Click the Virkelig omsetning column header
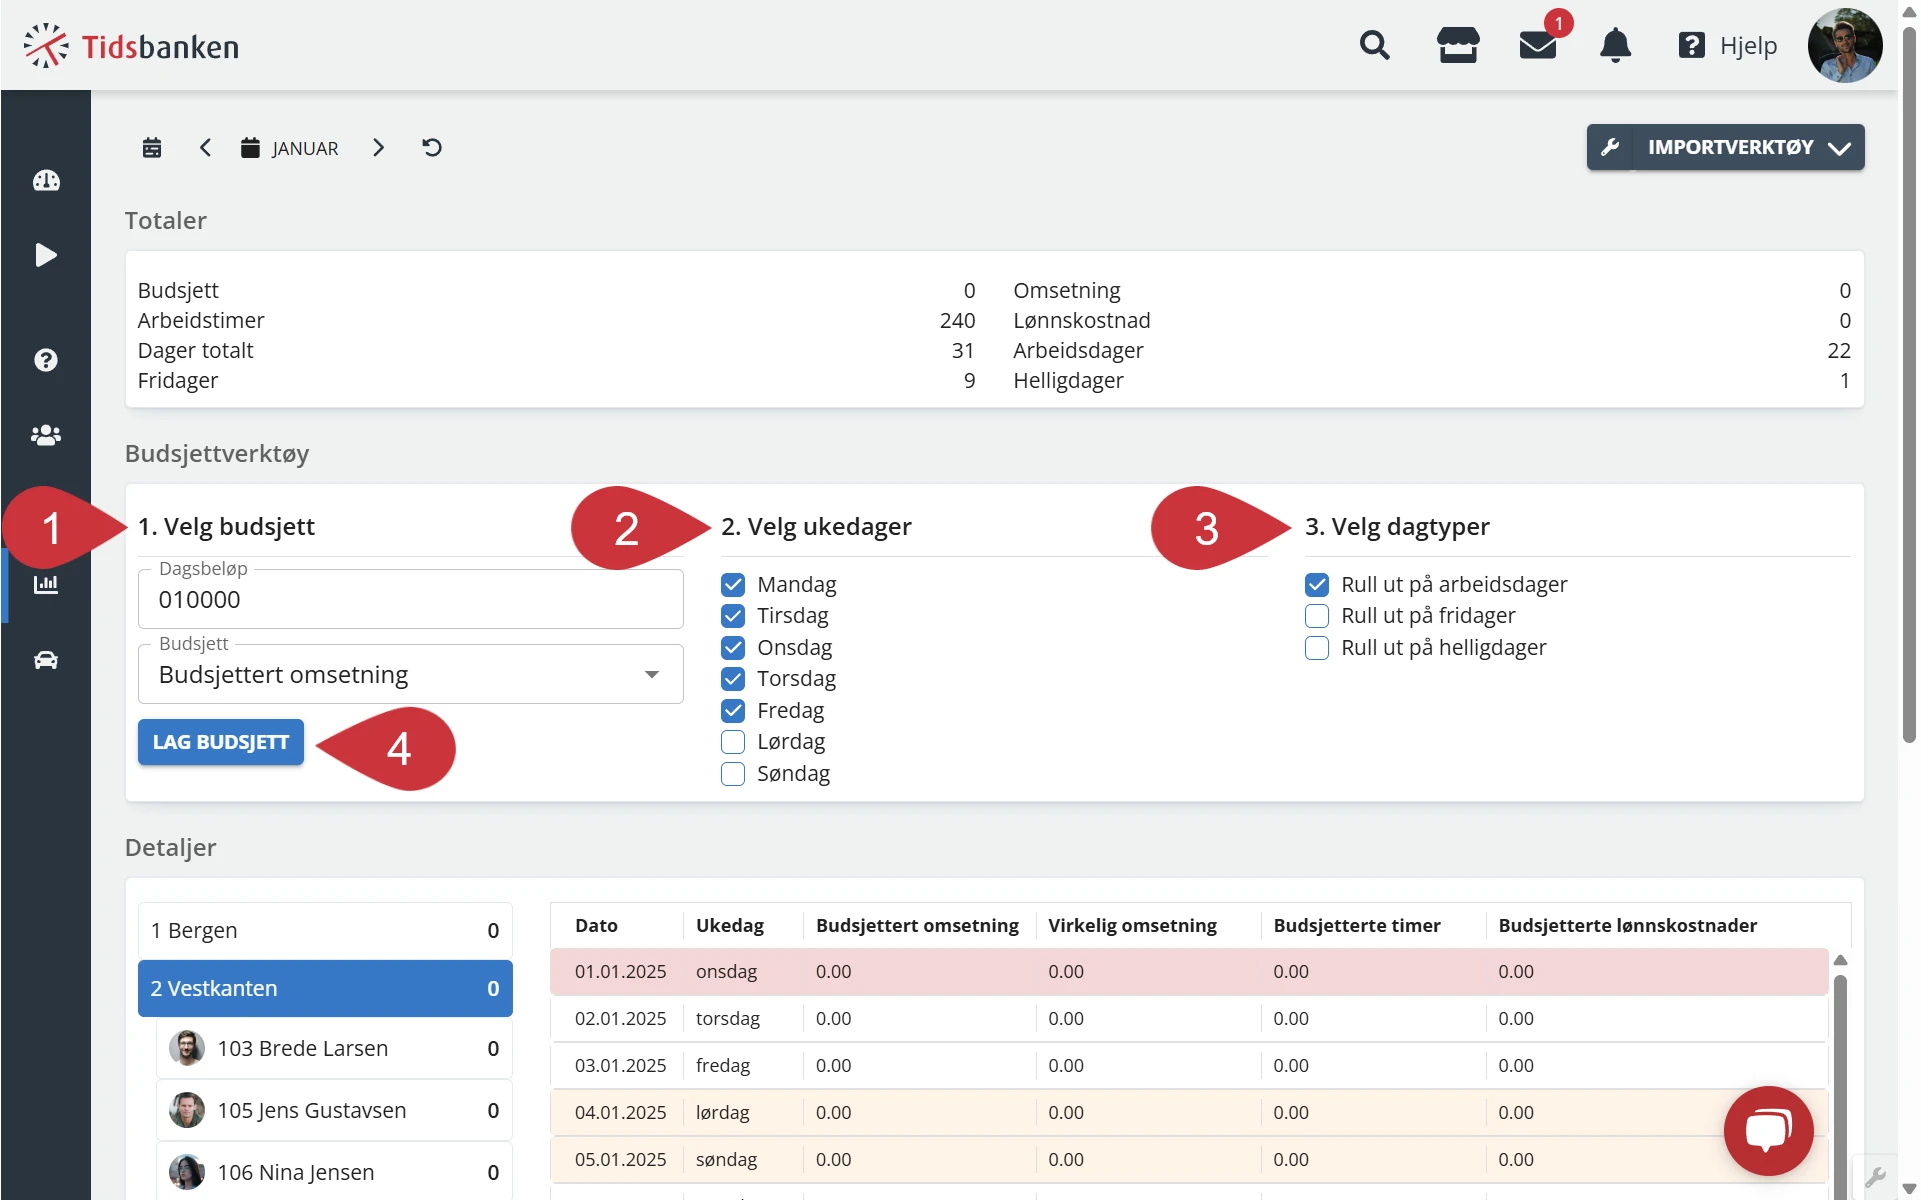Image resolution: width=1921 pixels, height=1200 pixels. [1132, 925]
